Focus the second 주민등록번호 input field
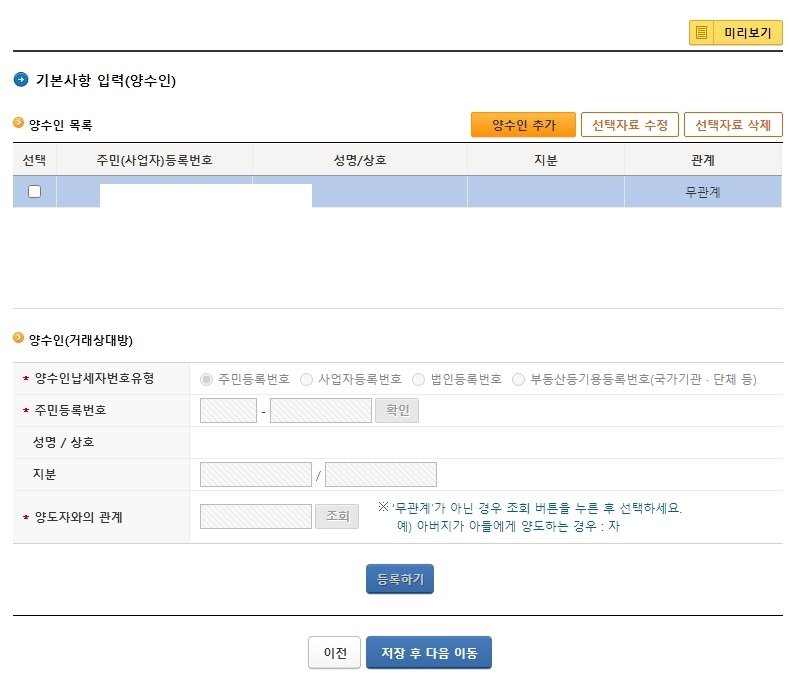This screenshot has width=792, height=674. [321, 411]
